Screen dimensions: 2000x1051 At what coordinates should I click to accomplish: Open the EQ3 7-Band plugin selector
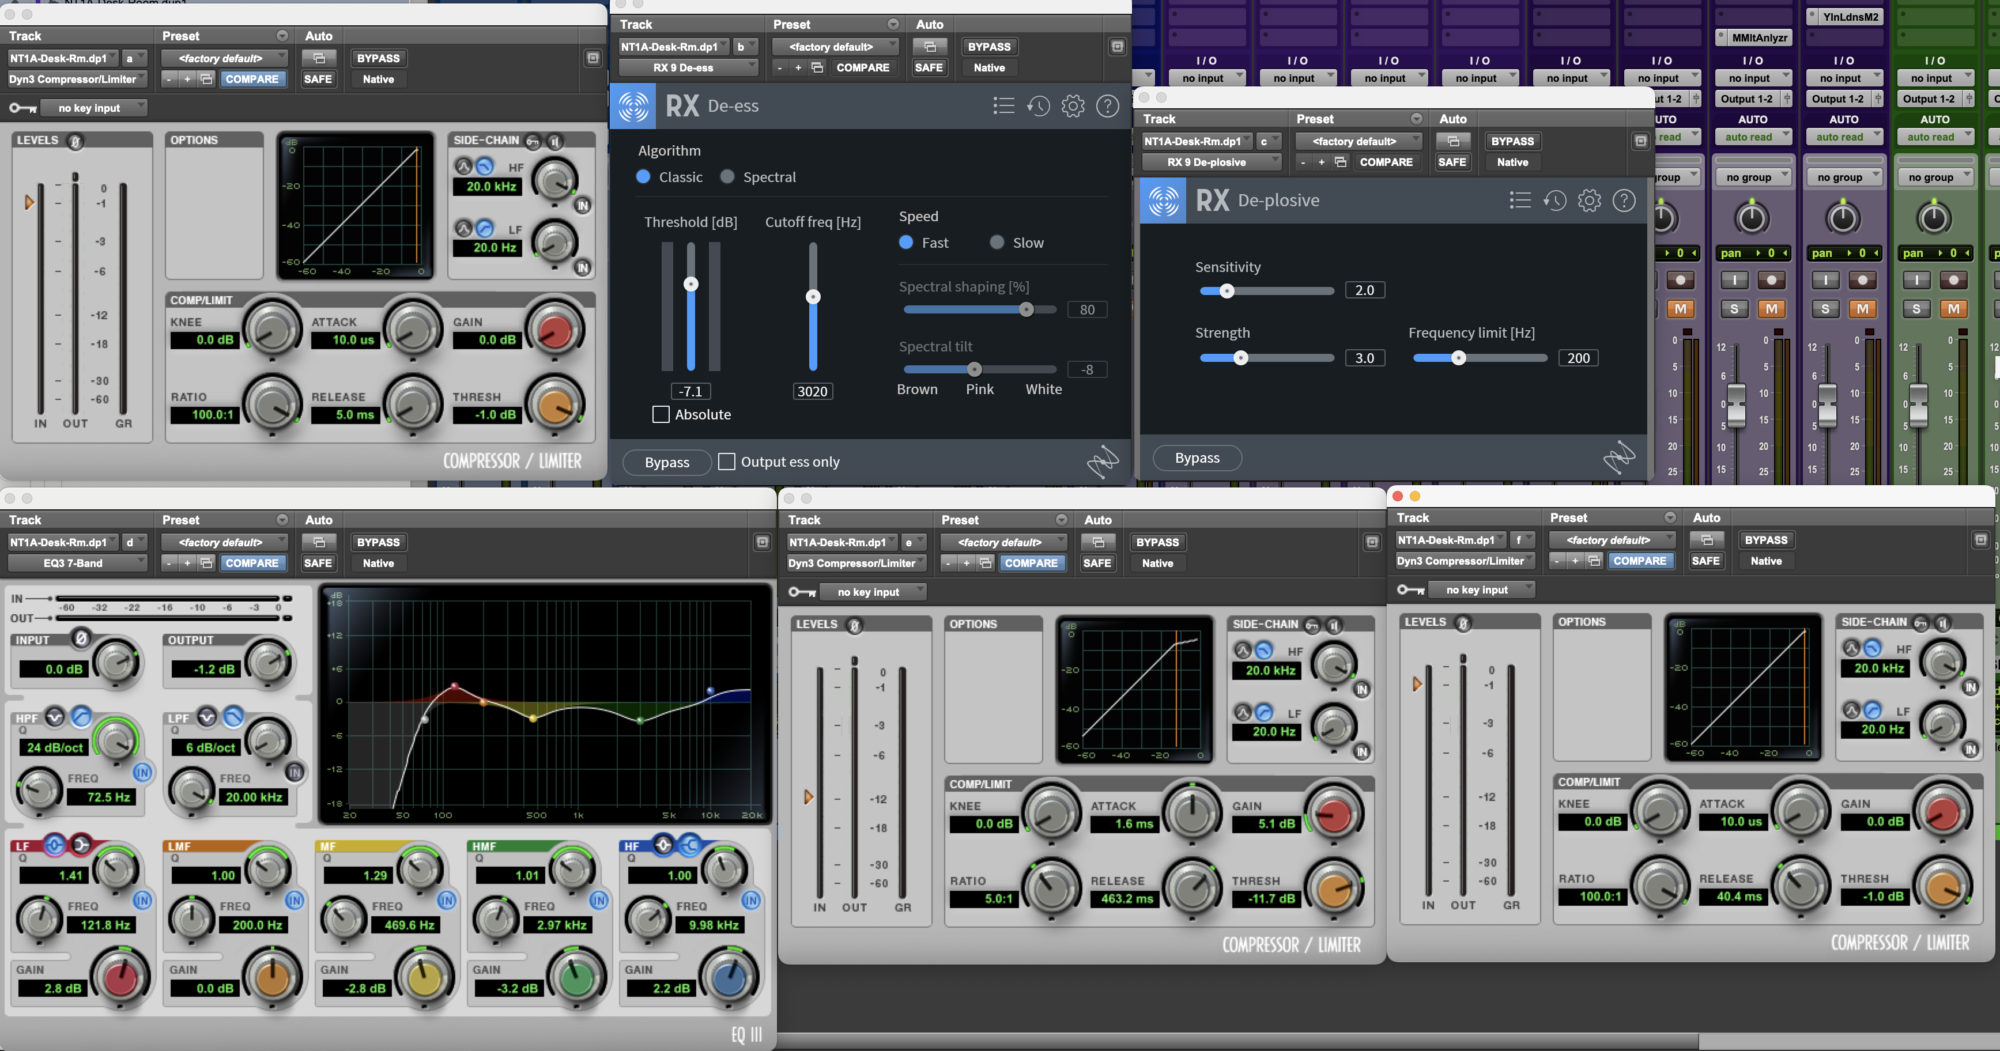click(76, 563)
